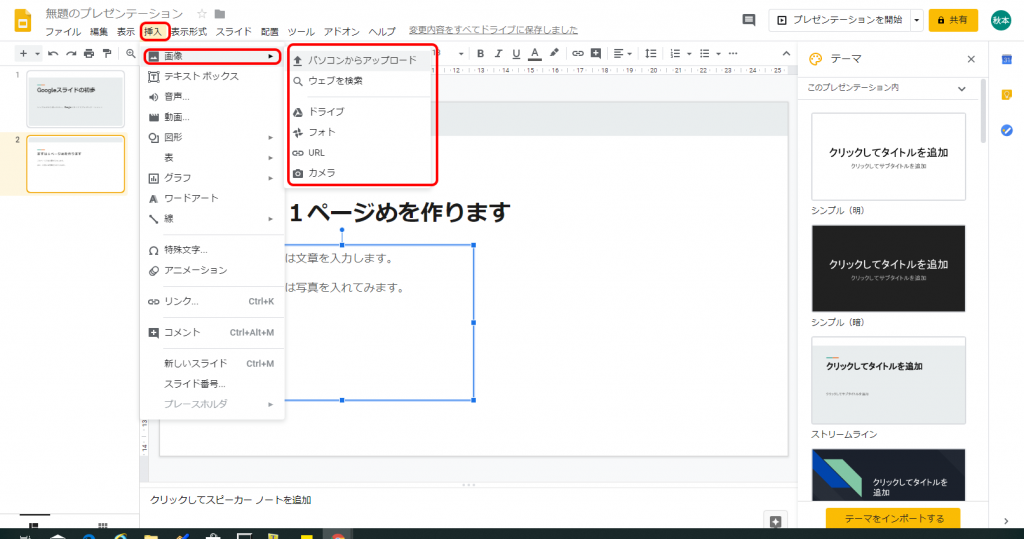Screen dimensions: 1024x539
Task: Open the ヘルプ menu
Action: 382,31
